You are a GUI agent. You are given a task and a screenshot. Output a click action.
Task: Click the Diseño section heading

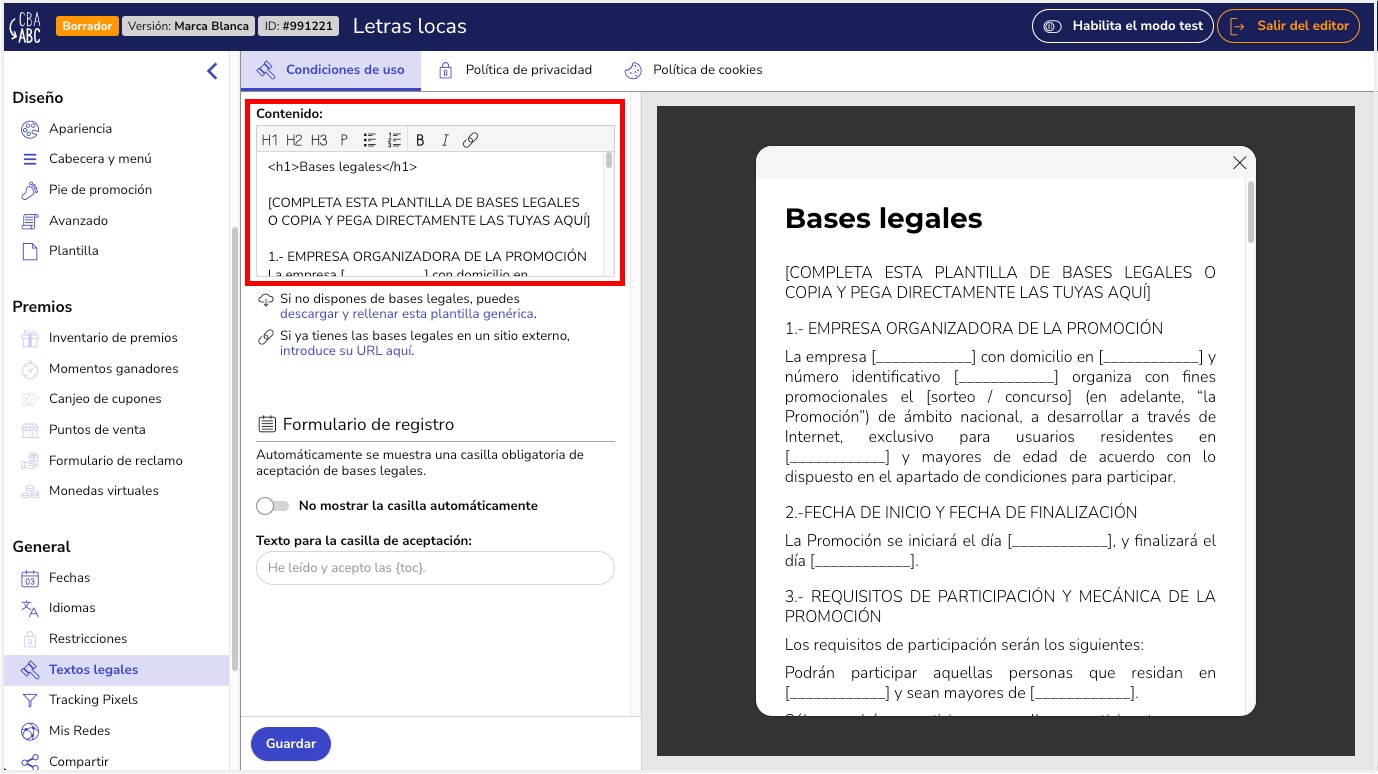click(38, 98)
